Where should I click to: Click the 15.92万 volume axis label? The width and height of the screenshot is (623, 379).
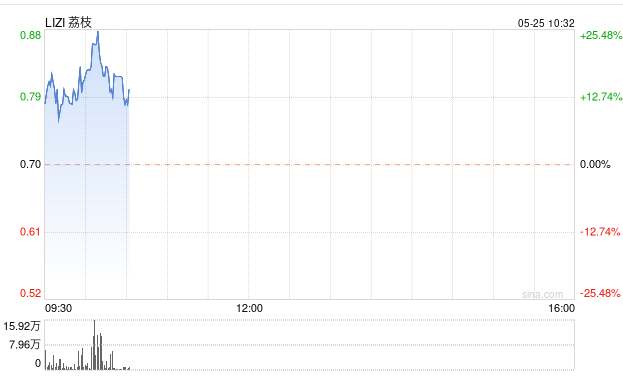point(22,327)
